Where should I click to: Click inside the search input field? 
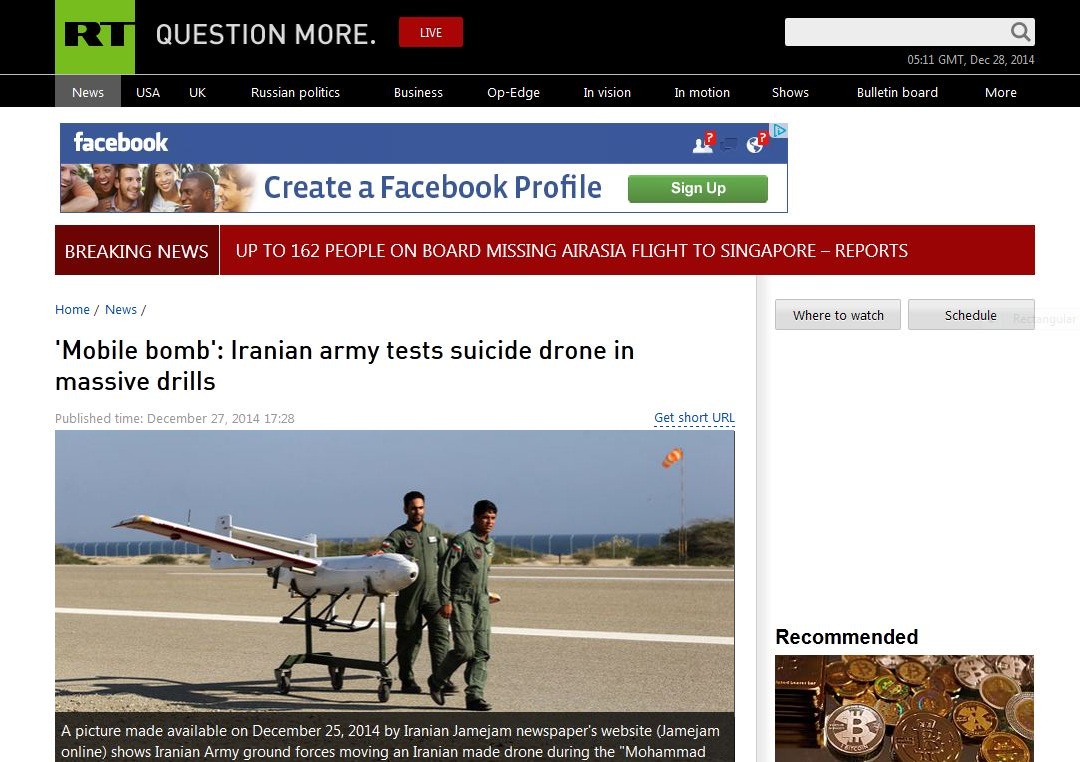pyautogui.click(x=897, y=32)
